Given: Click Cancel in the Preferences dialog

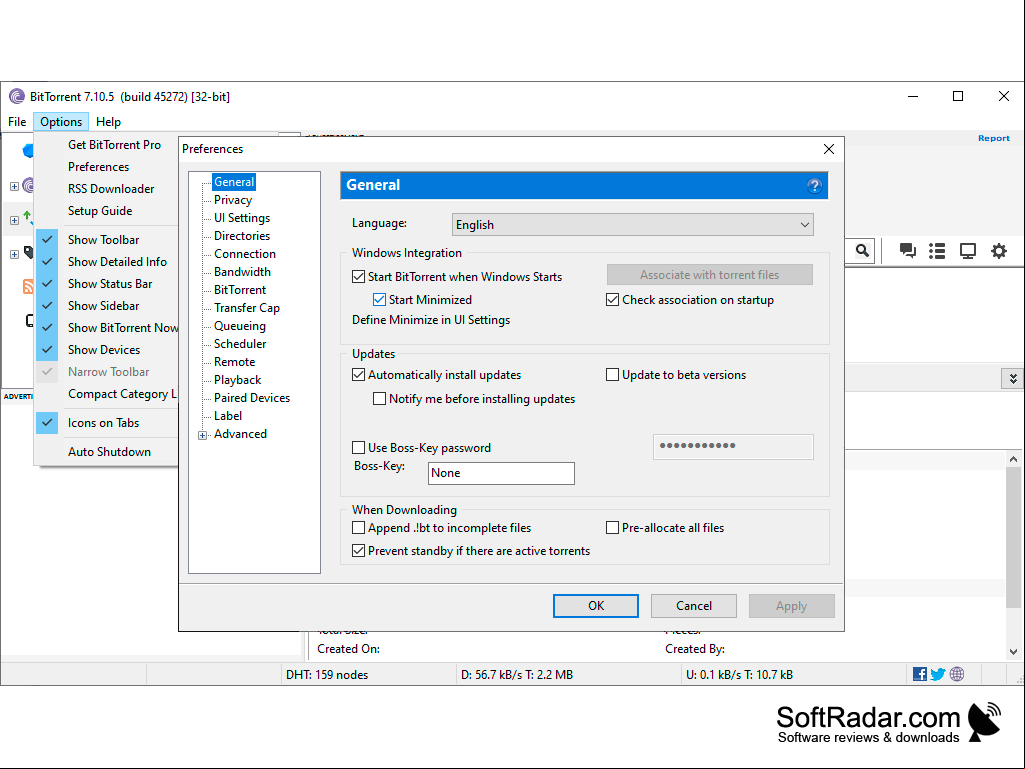Looking at the screenshot, I should (694, 606).
